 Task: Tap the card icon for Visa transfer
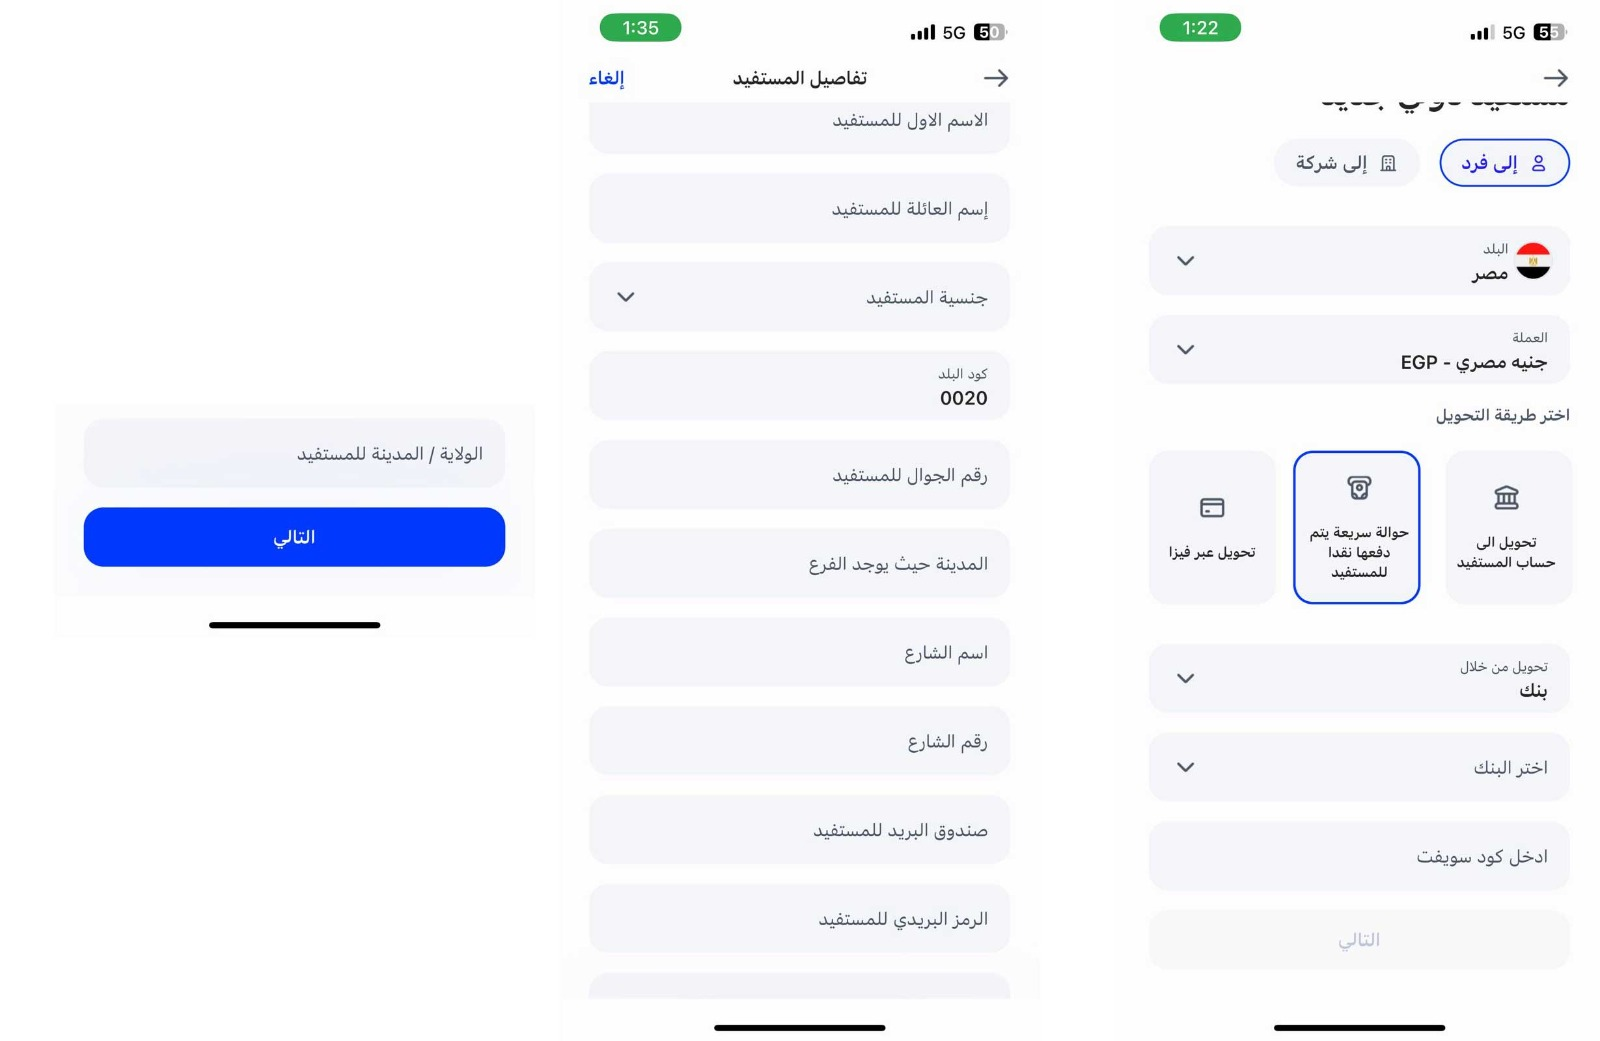click(x=1212, y=508)
